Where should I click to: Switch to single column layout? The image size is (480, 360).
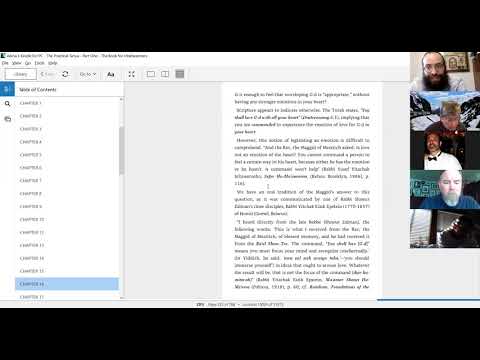coord(151,74)
